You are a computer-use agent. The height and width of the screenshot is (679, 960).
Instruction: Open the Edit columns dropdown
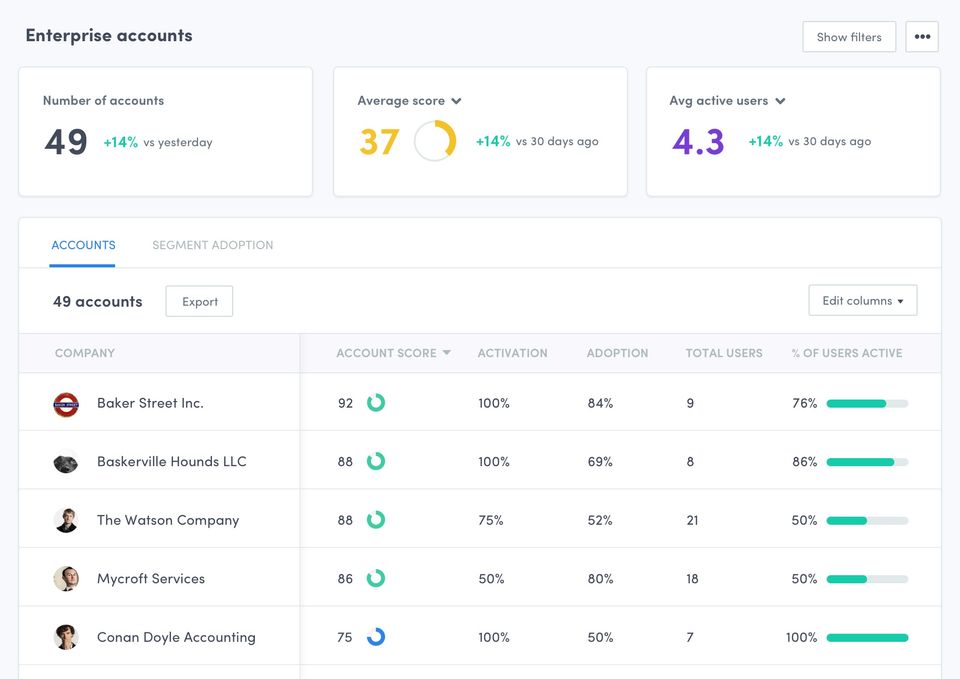[x=862, y=301]
